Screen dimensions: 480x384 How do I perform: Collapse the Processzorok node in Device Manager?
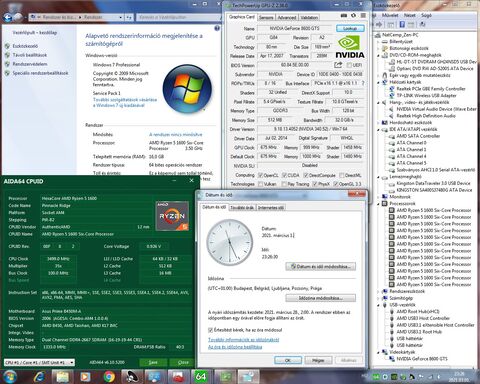(378, 204)
